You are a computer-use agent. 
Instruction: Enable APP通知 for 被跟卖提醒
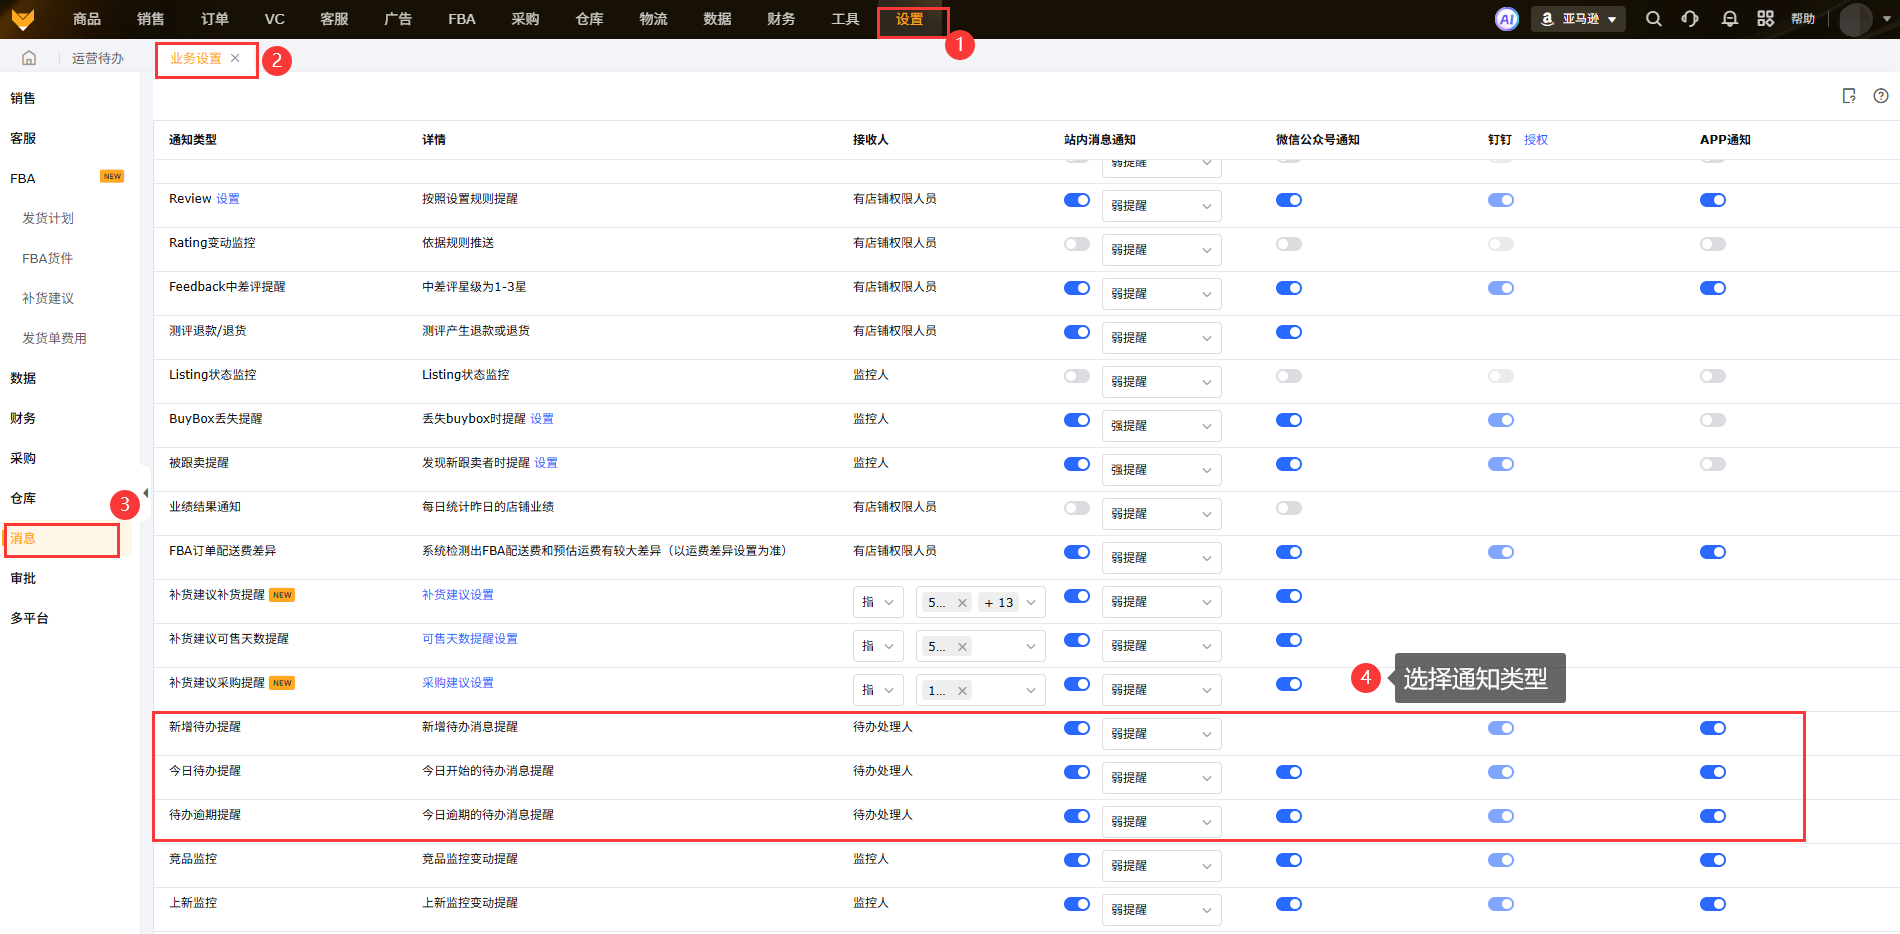(x=1713, y=464)
